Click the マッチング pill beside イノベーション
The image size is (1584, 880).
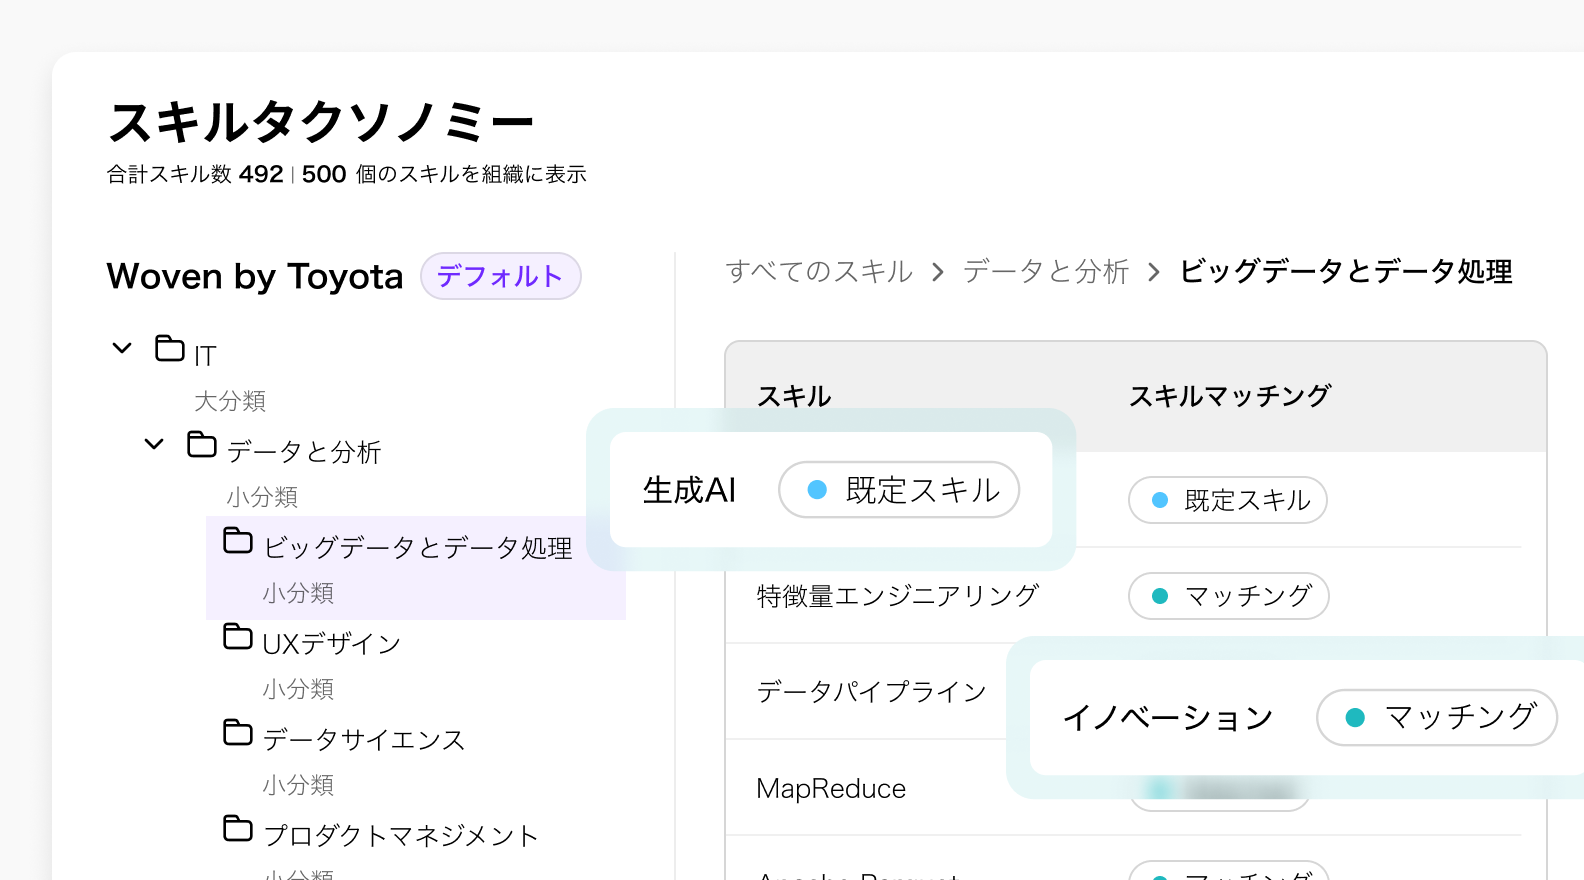(1437, 717)
